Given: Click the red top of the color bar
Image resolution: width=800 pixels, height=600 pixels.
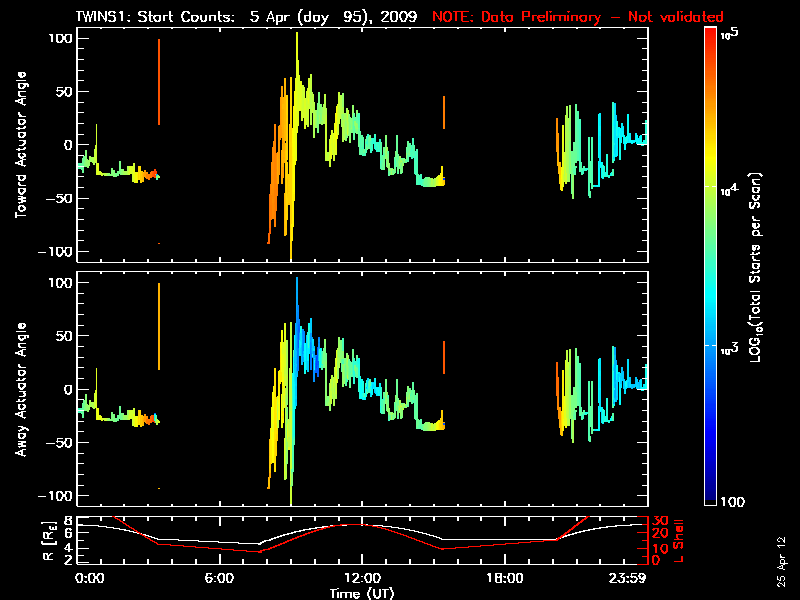Looking at the screenshot, I should click(710, 33).
